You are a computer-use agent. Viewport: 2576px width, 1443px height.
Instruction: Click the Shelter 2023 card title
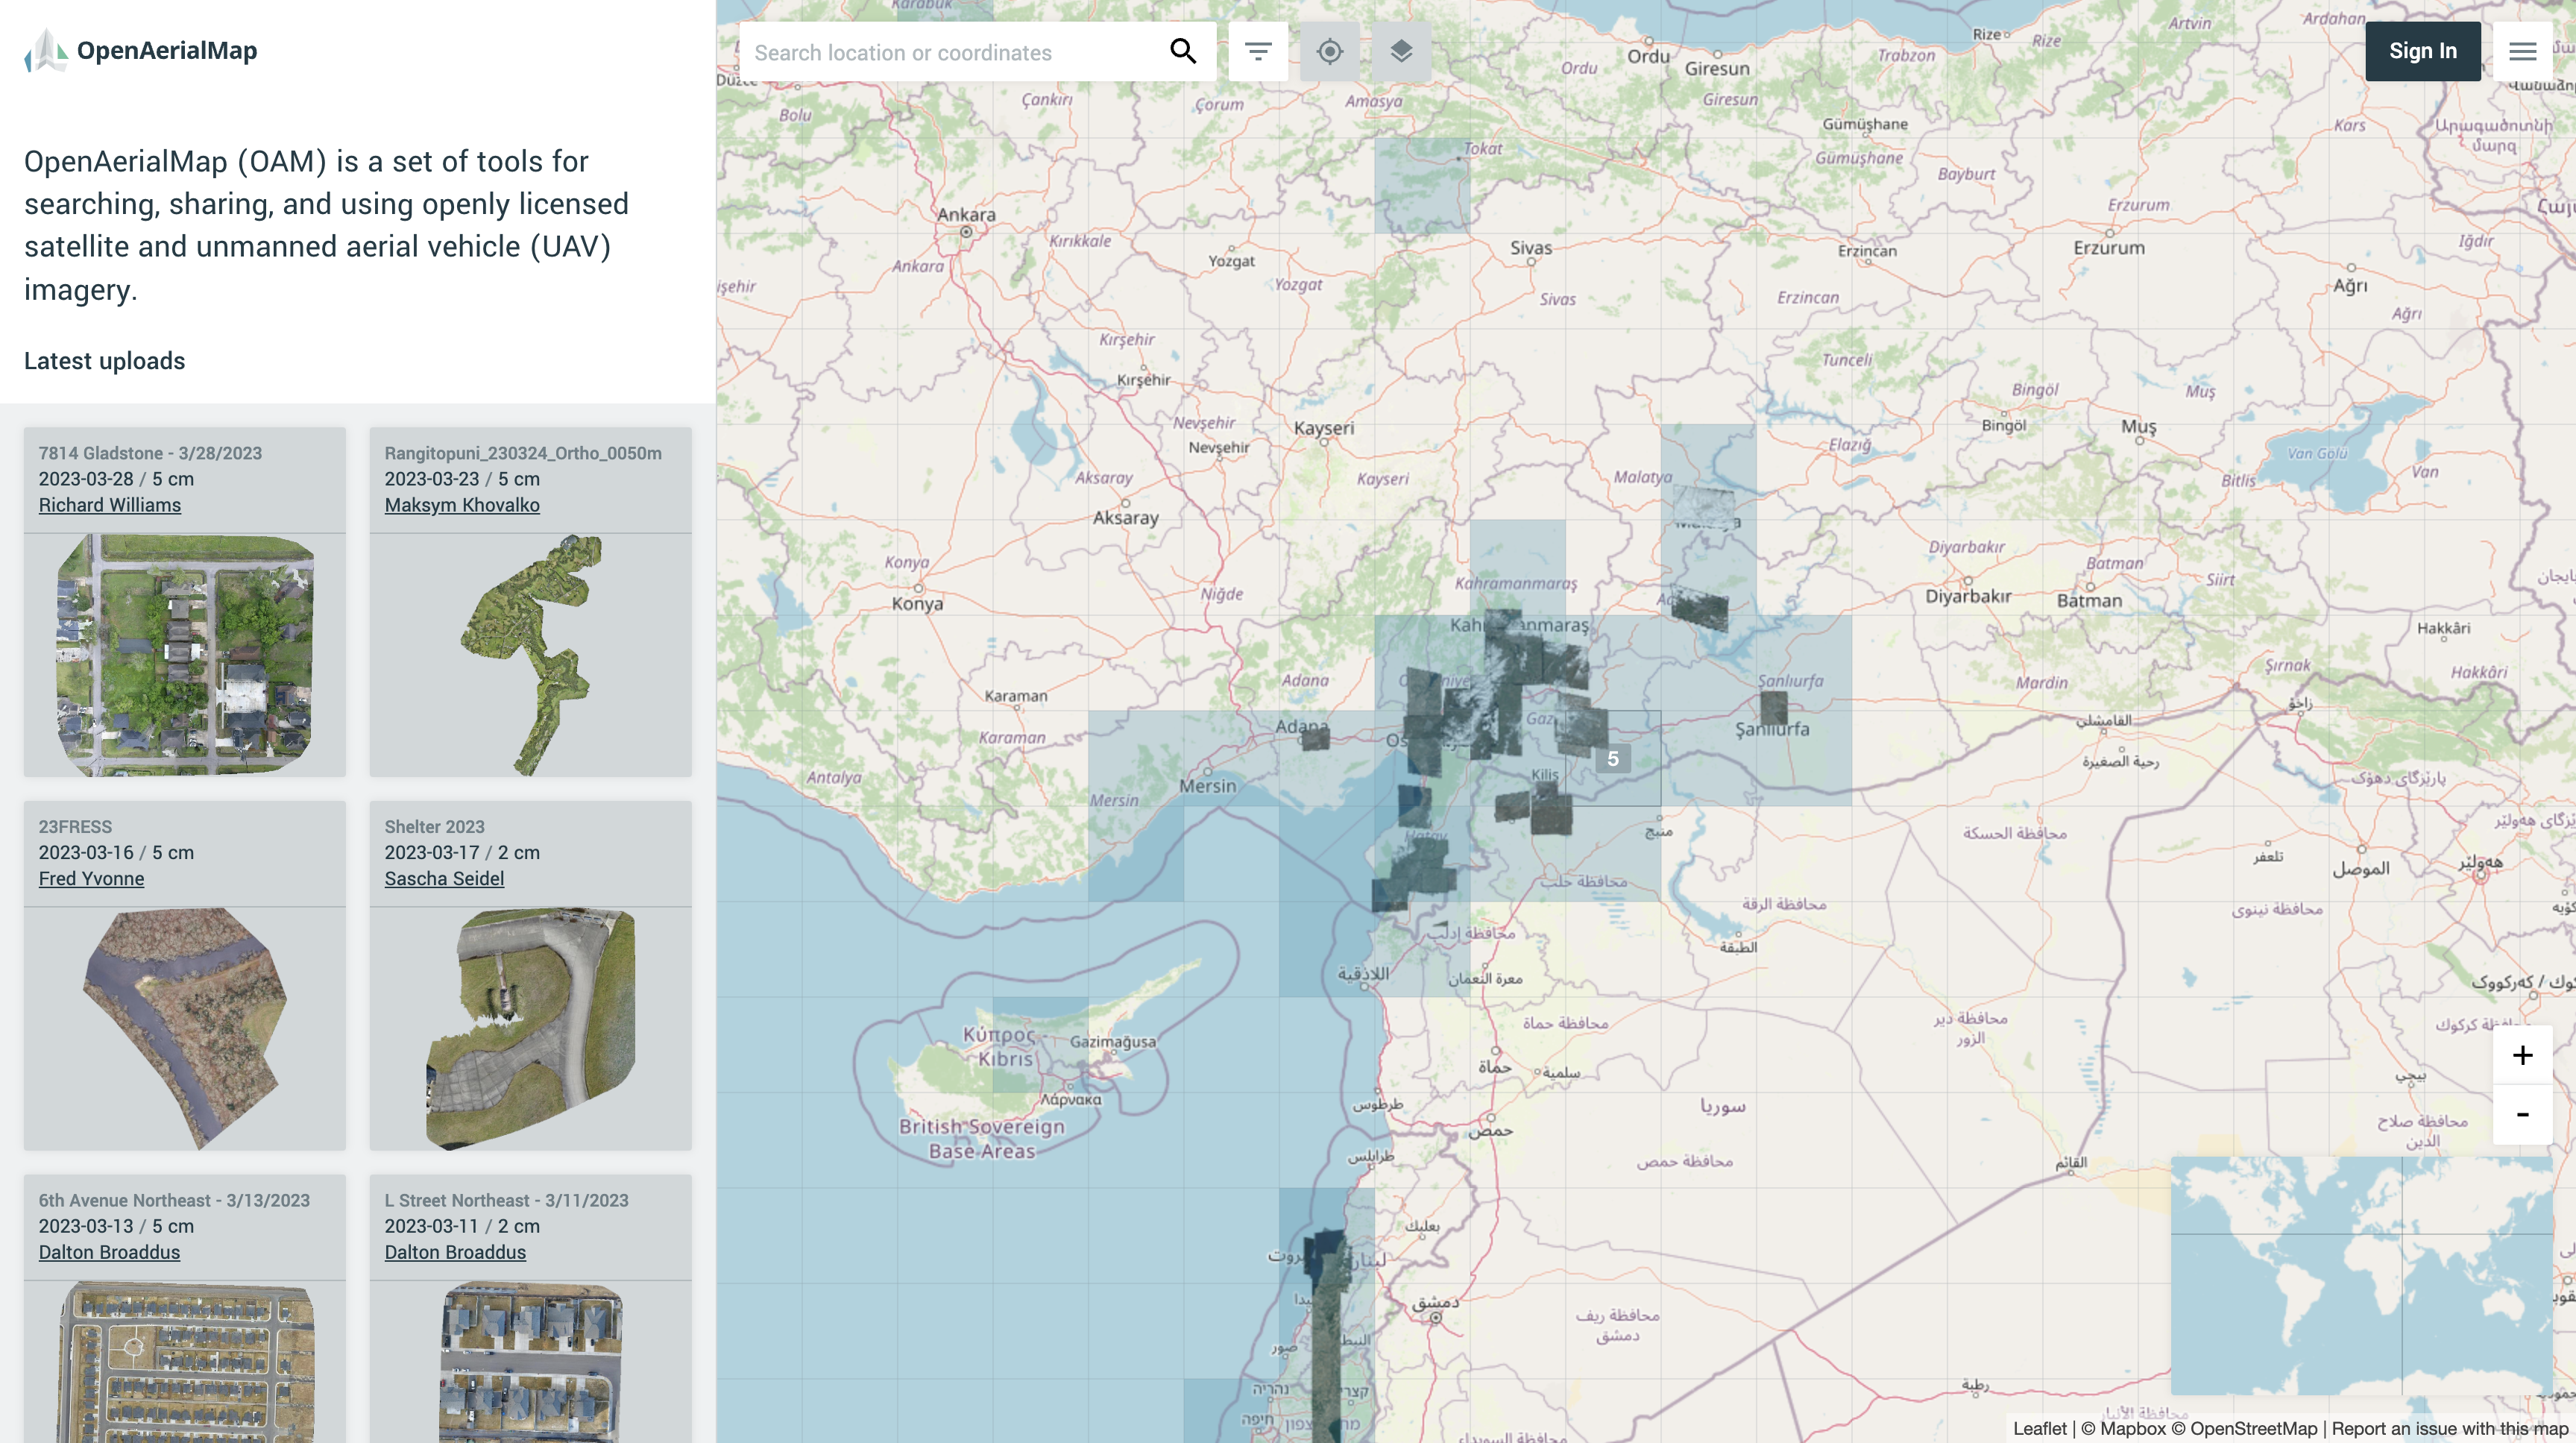pyautogui.click(x=434, y=827)
